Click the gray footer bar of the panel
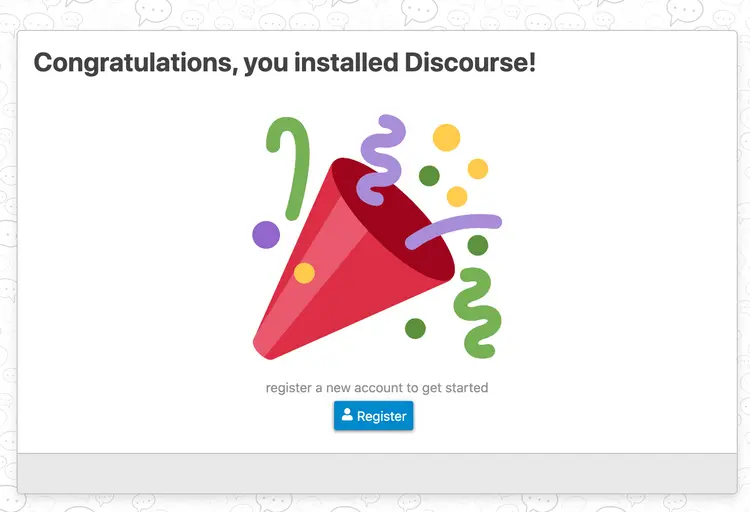This screenshot has height=512, width=750. tap(377, 473)
